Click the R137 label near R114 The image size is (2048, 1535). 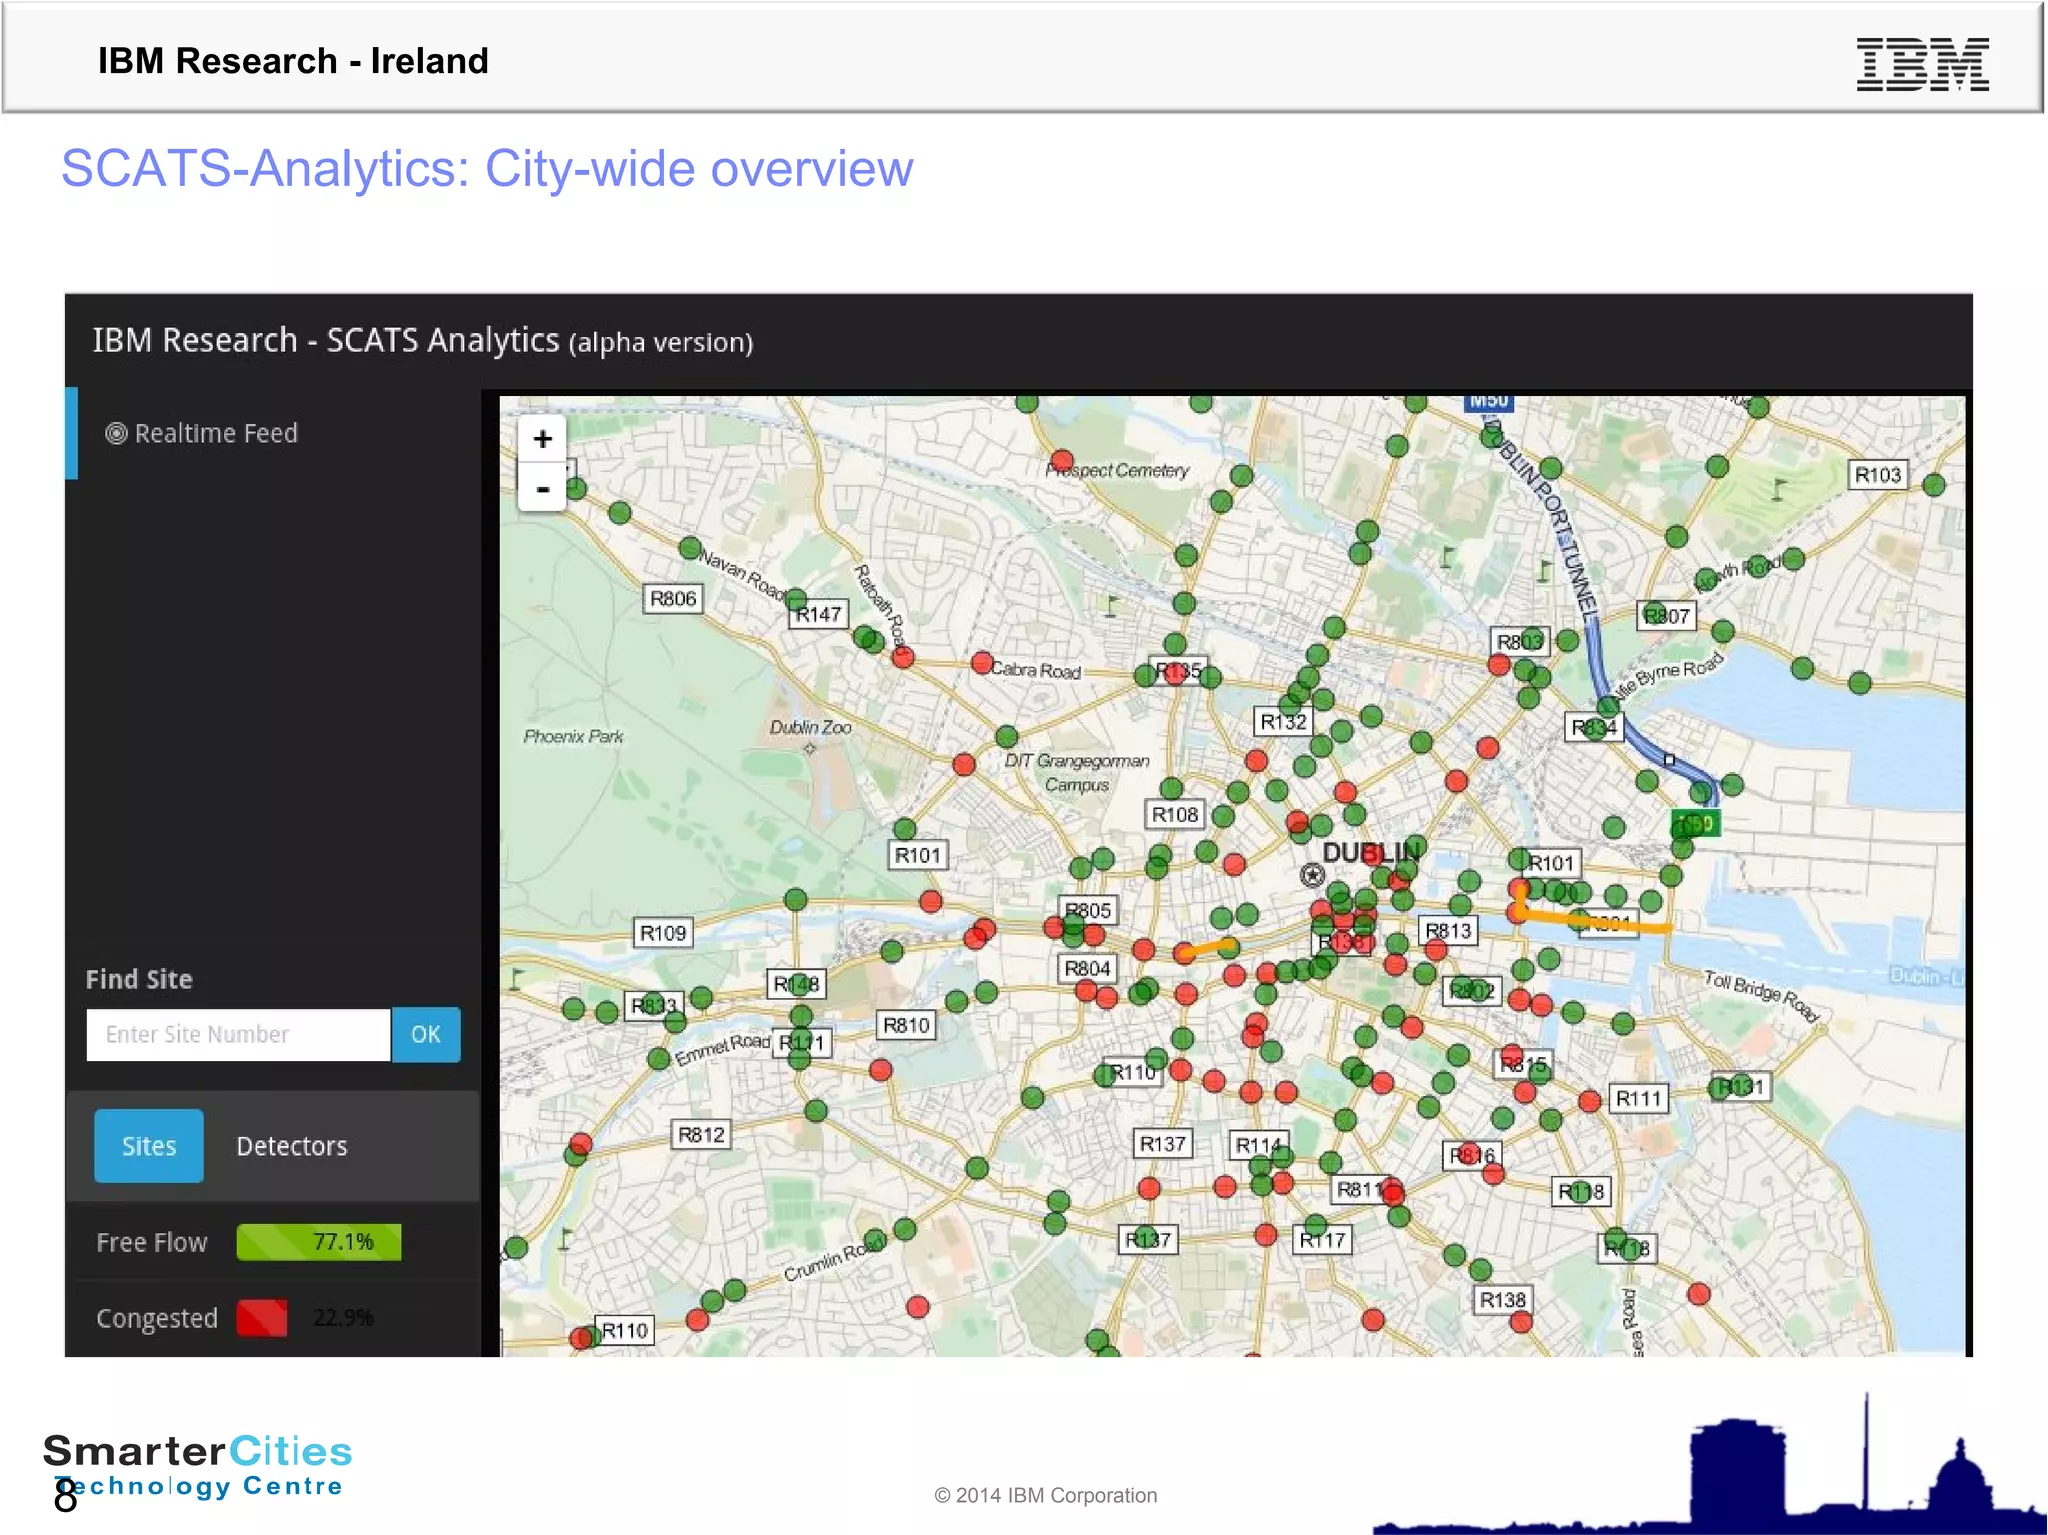(x=1162, y=1143)
